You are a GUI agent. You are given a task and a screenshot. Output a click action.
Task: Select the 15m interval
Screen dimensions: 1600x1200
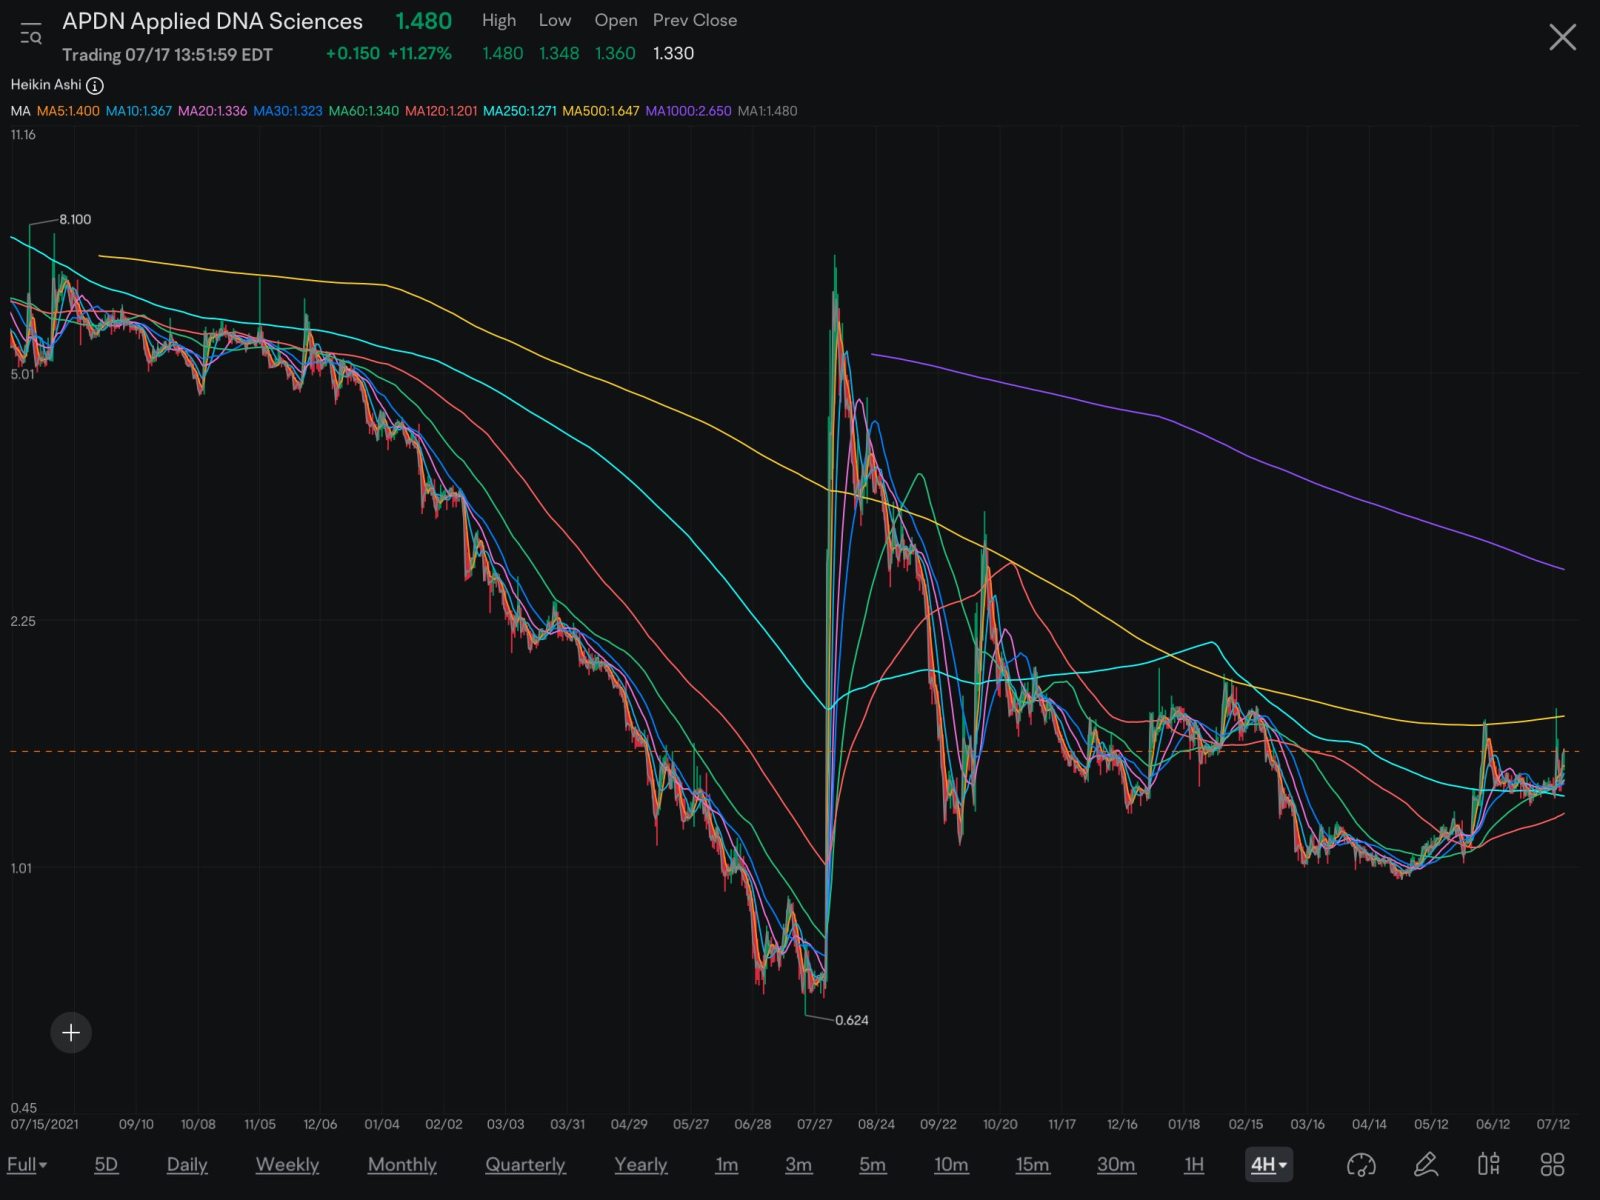1033,1164
